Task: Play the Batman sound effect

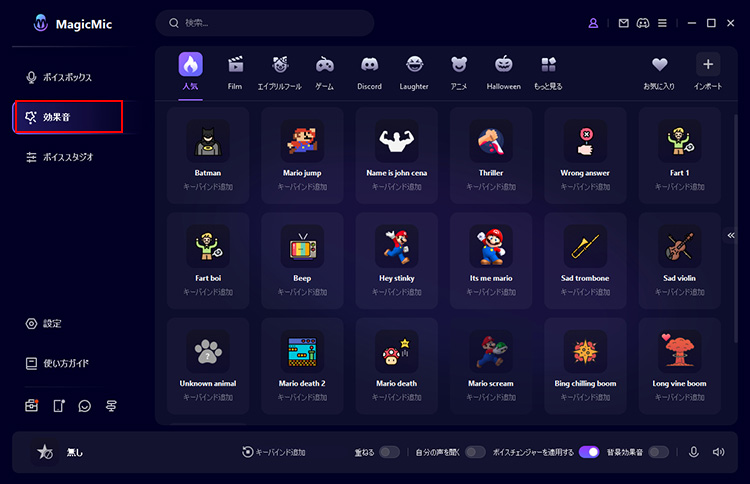Action: tap(208, 142)
